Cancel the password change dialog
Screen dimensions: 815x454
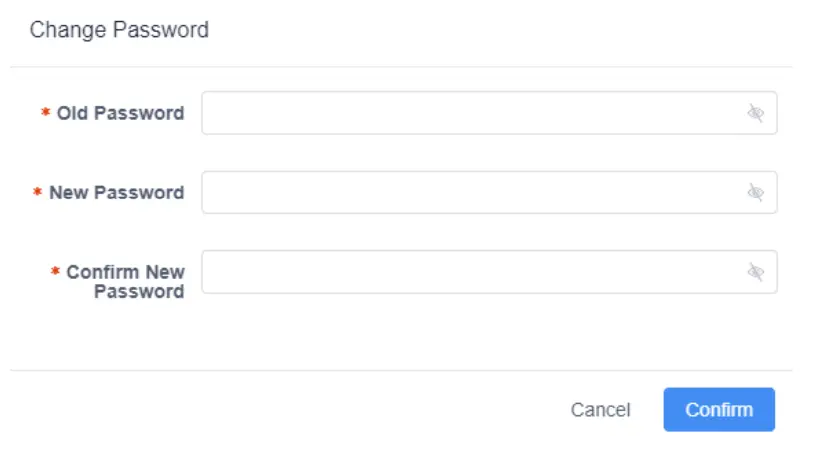pos(600,410)
